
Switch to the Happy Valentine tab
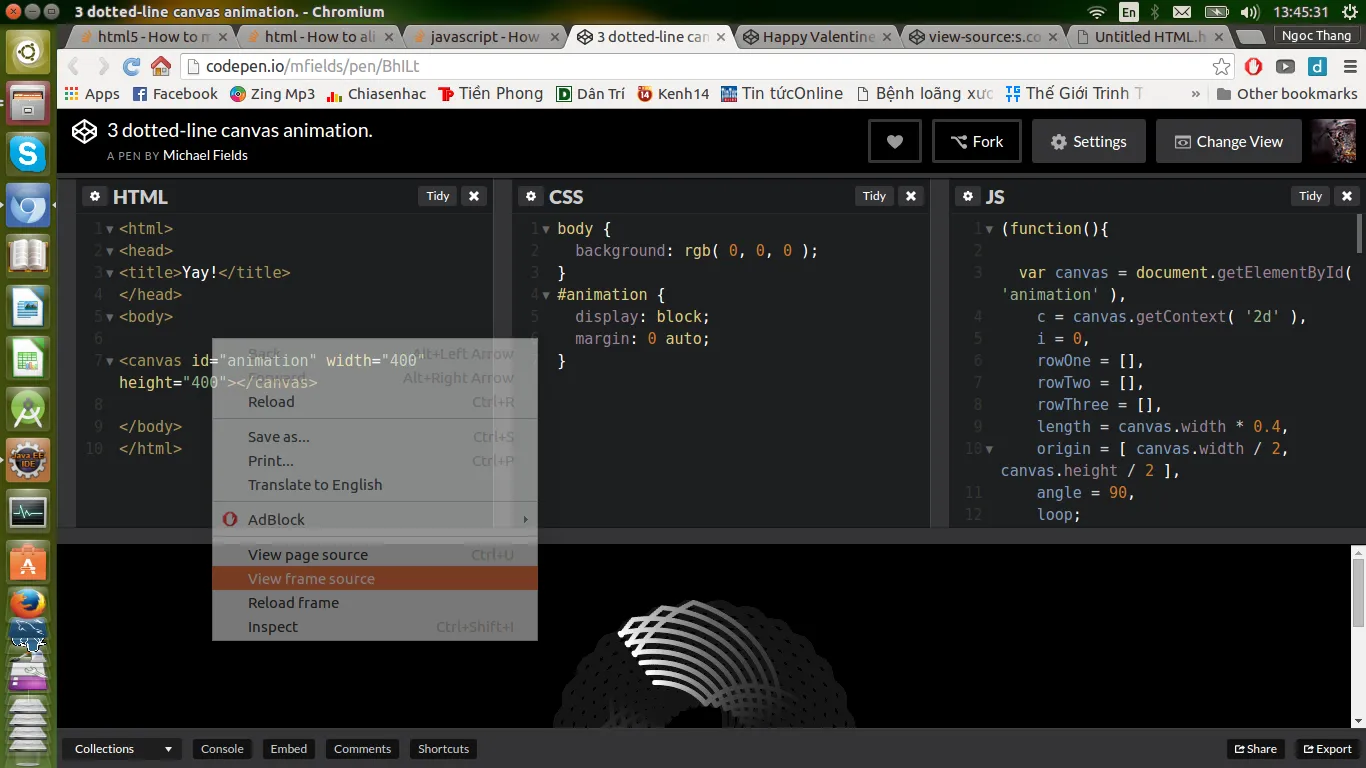[819, 37]
